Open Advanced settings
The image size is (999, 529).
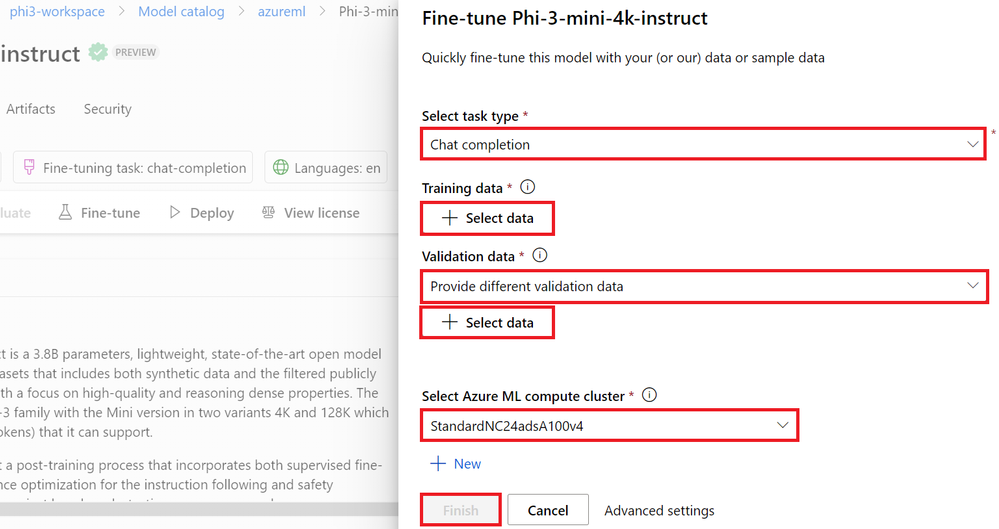(659, 510)
